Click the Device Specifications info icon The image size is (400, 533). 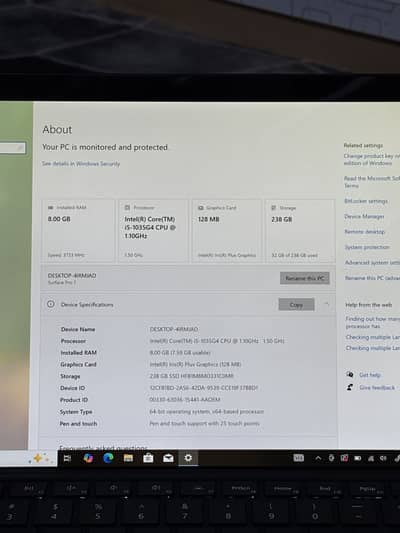[51, 304]
